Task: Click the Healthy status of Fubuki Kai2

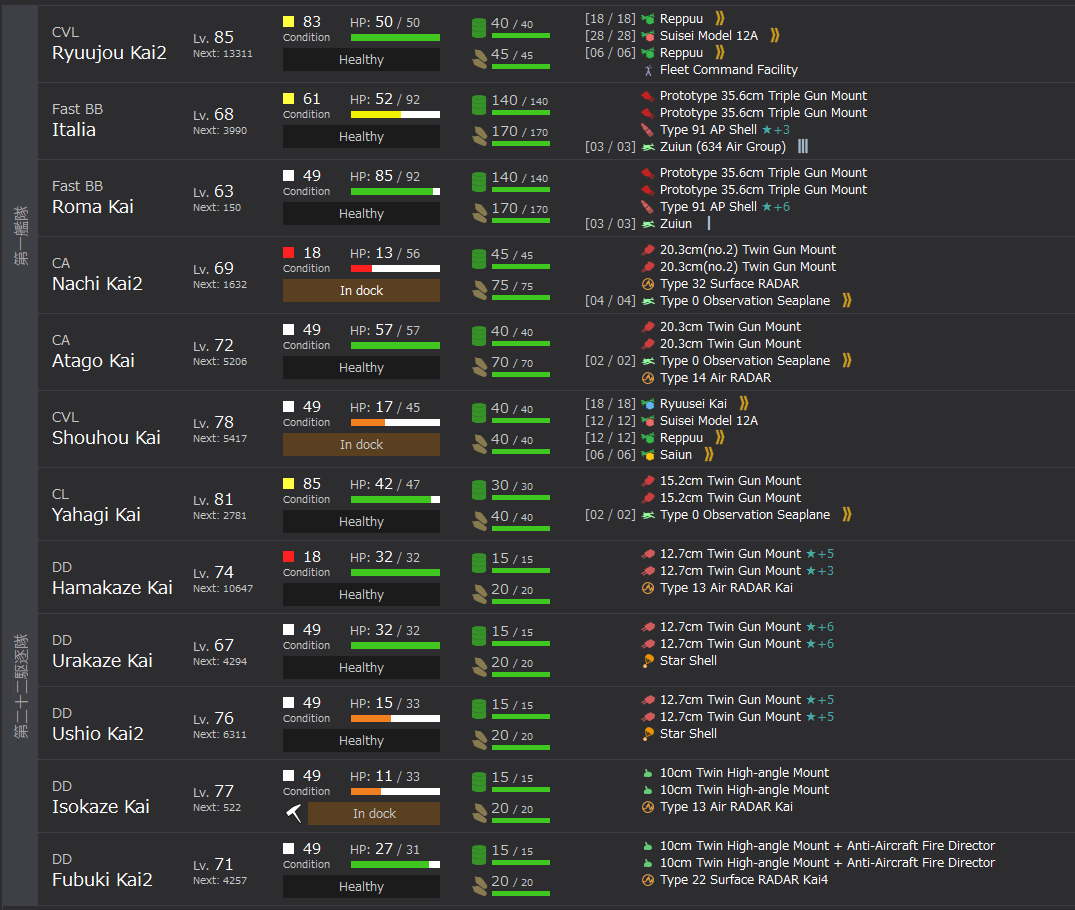Action: 361,887
